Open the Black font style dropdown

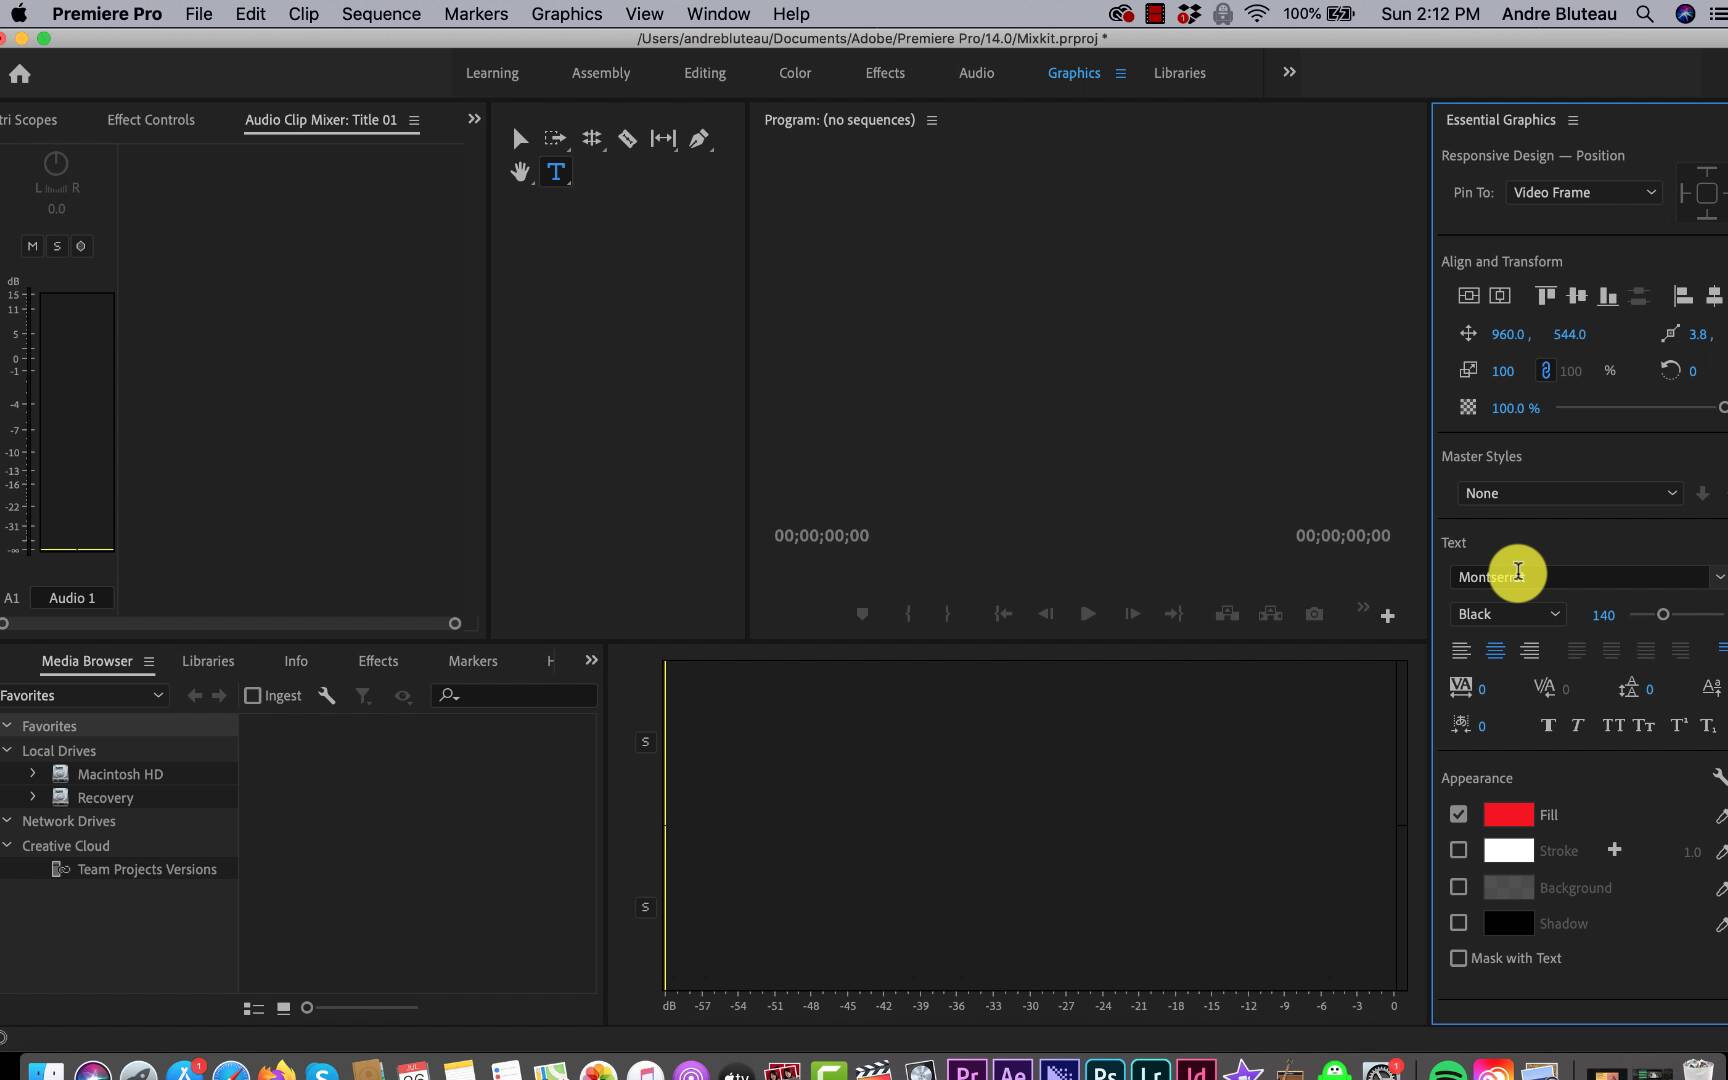(1508, 614)
